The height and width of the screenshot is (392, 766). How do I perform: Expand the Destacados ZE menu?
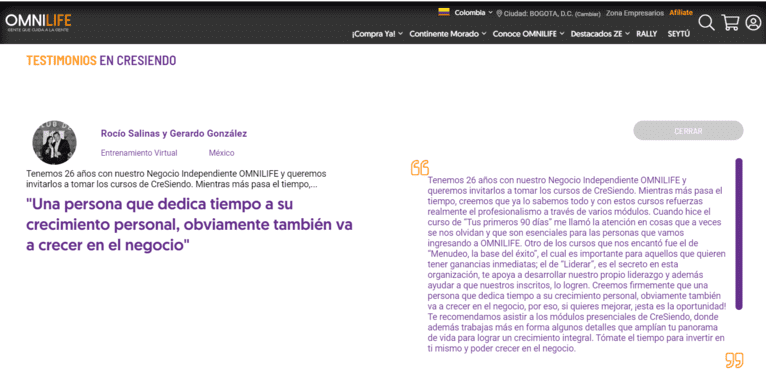pyautogui.click(x=600, y=34)
